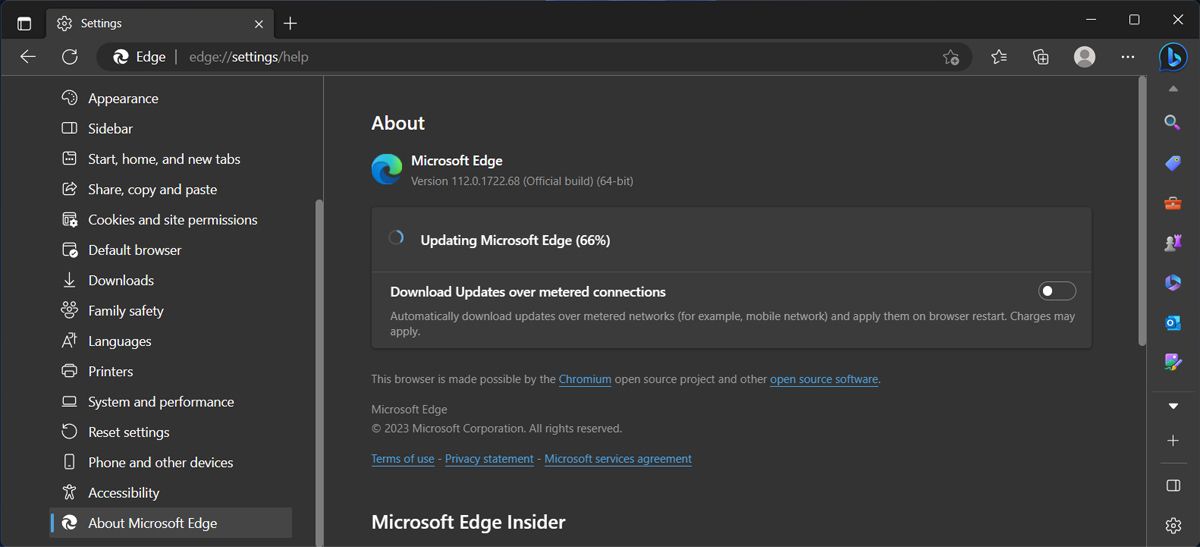Open the Favorites list icon
1200x547 pixels.
click(x=999, y=57)
